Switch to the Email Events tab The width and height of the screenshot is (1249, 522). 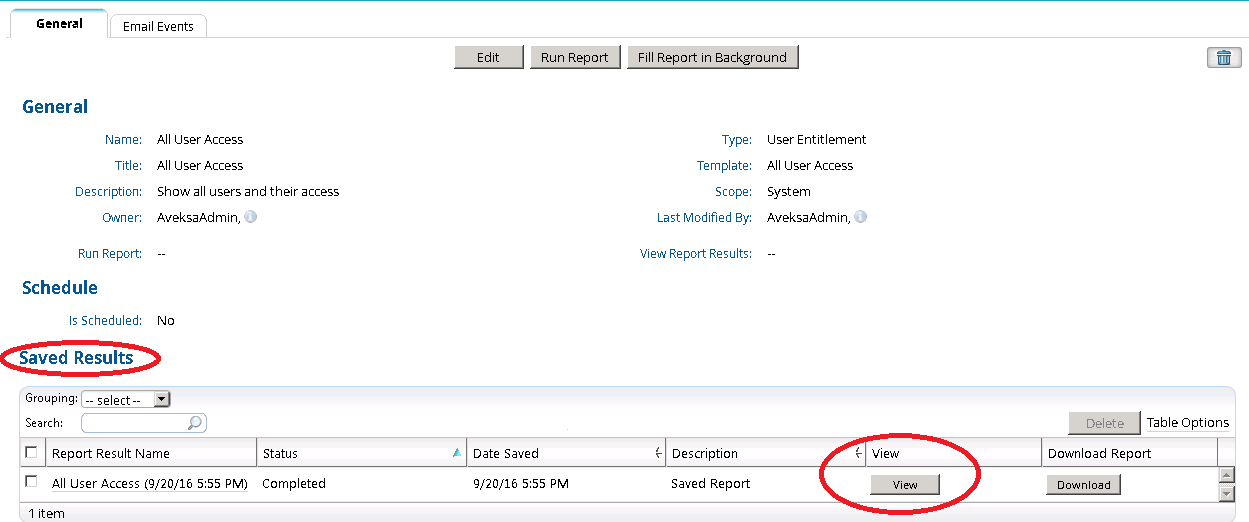click(x=158, y=26)
